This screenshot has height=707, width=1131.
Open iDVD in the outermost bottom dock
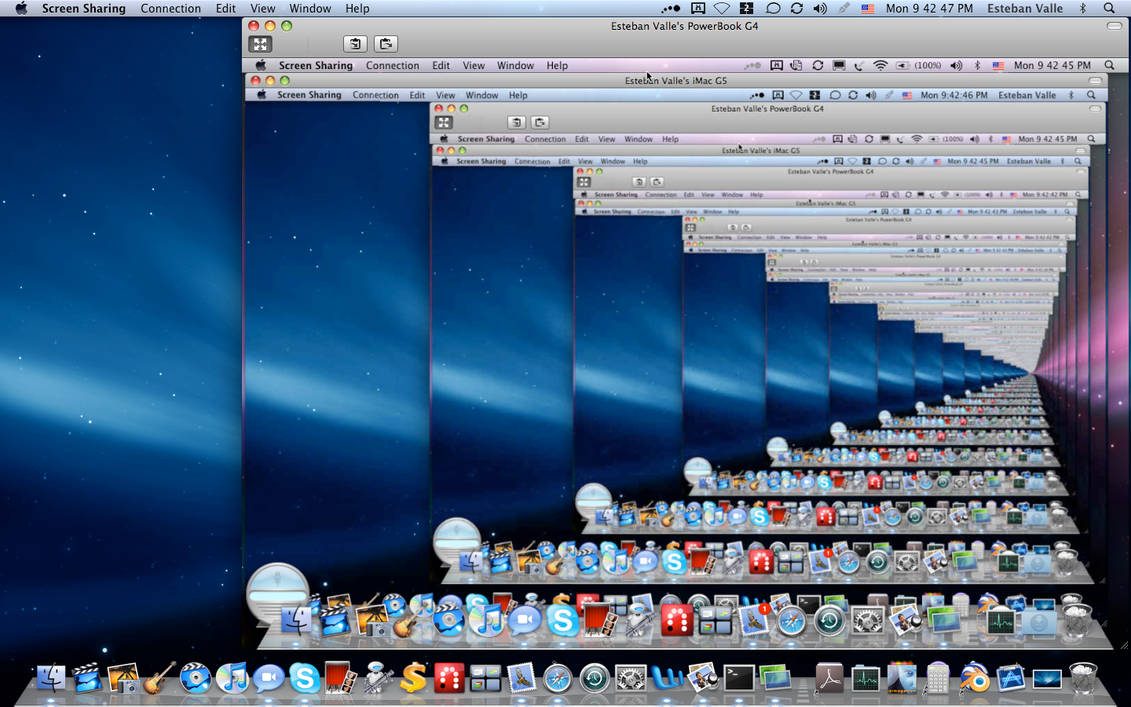coord(195,678)
